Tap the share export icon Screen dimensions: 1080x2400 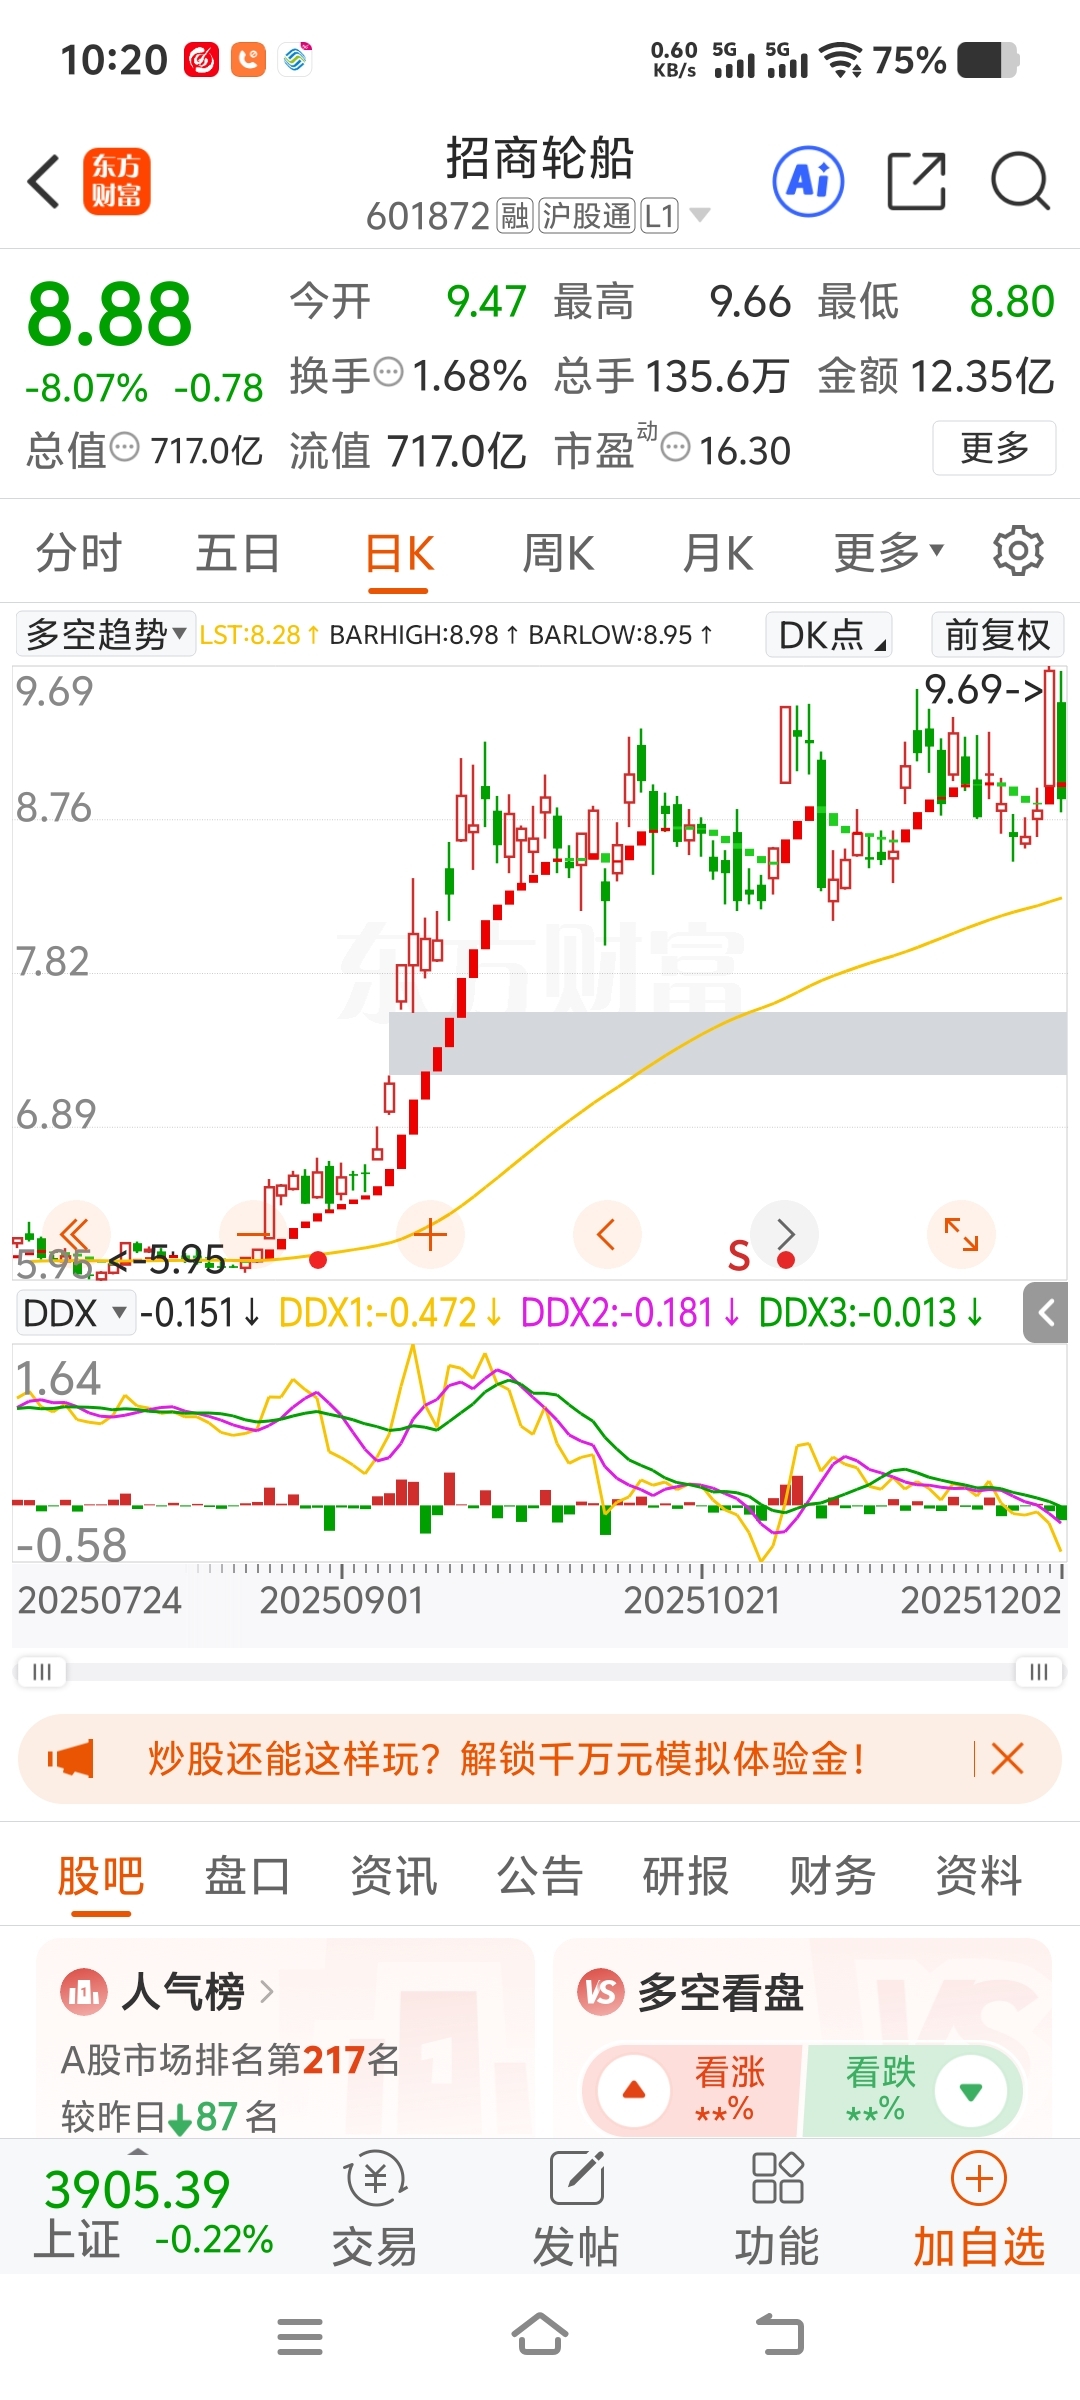coord(916,181)
